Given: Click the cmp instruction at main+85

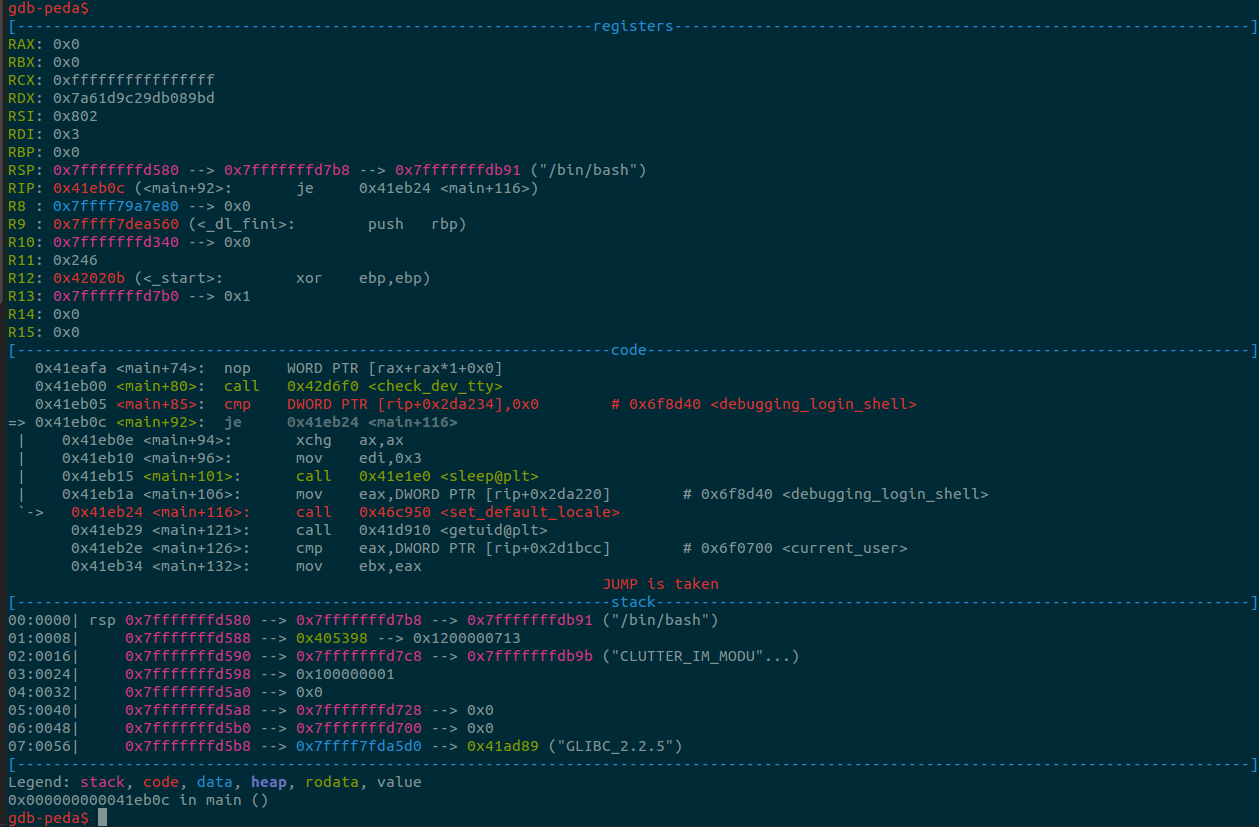Looking at the screenshot, I should point(381,404).
